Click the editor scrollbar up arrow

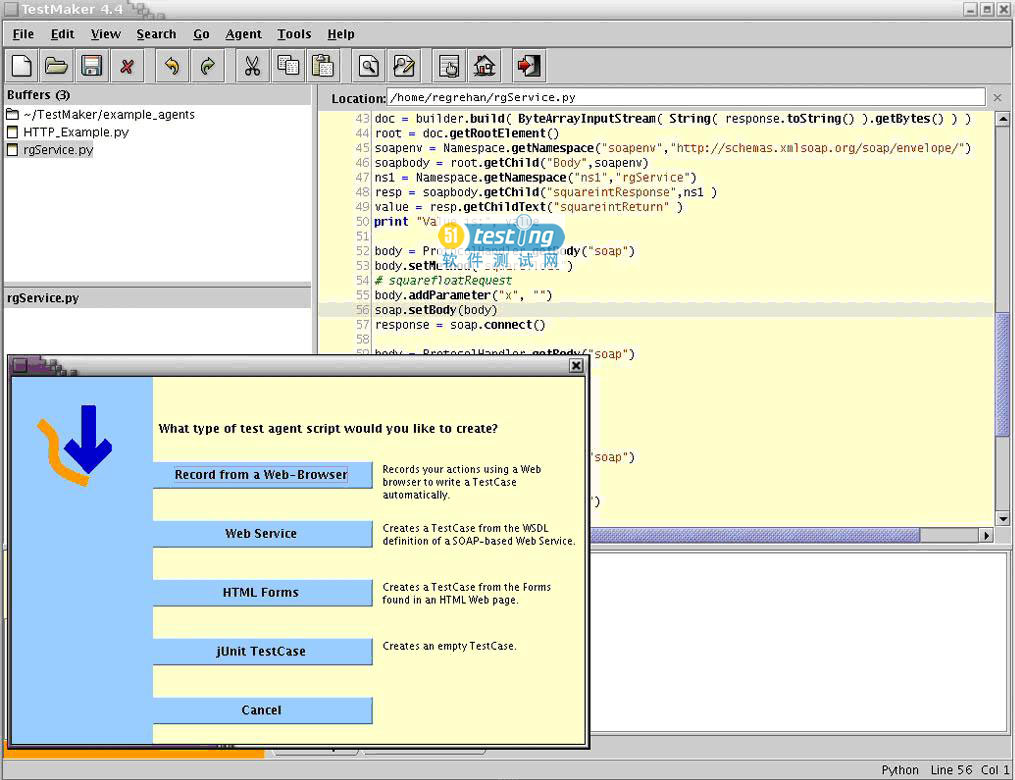coord(1003,119)
